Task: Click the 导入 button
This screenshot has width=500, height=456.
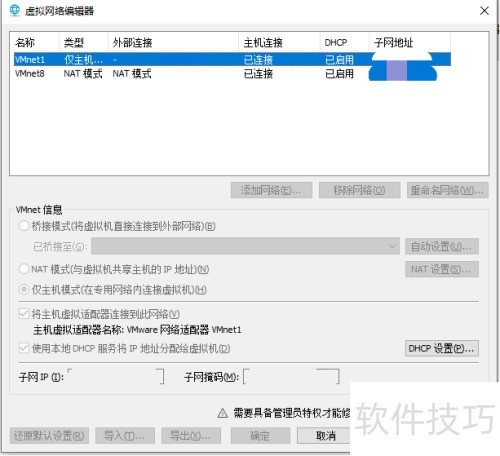Action: (125, 436)
